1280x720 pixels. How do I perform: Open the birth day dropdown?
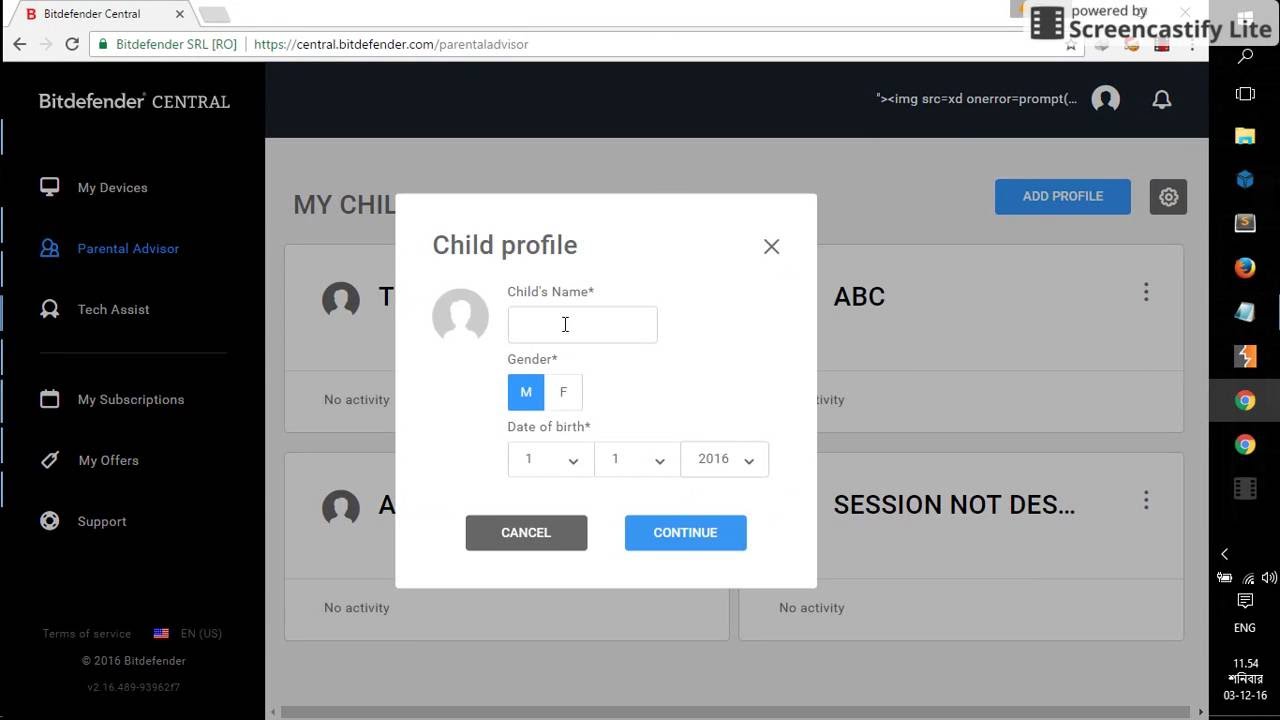550,459
